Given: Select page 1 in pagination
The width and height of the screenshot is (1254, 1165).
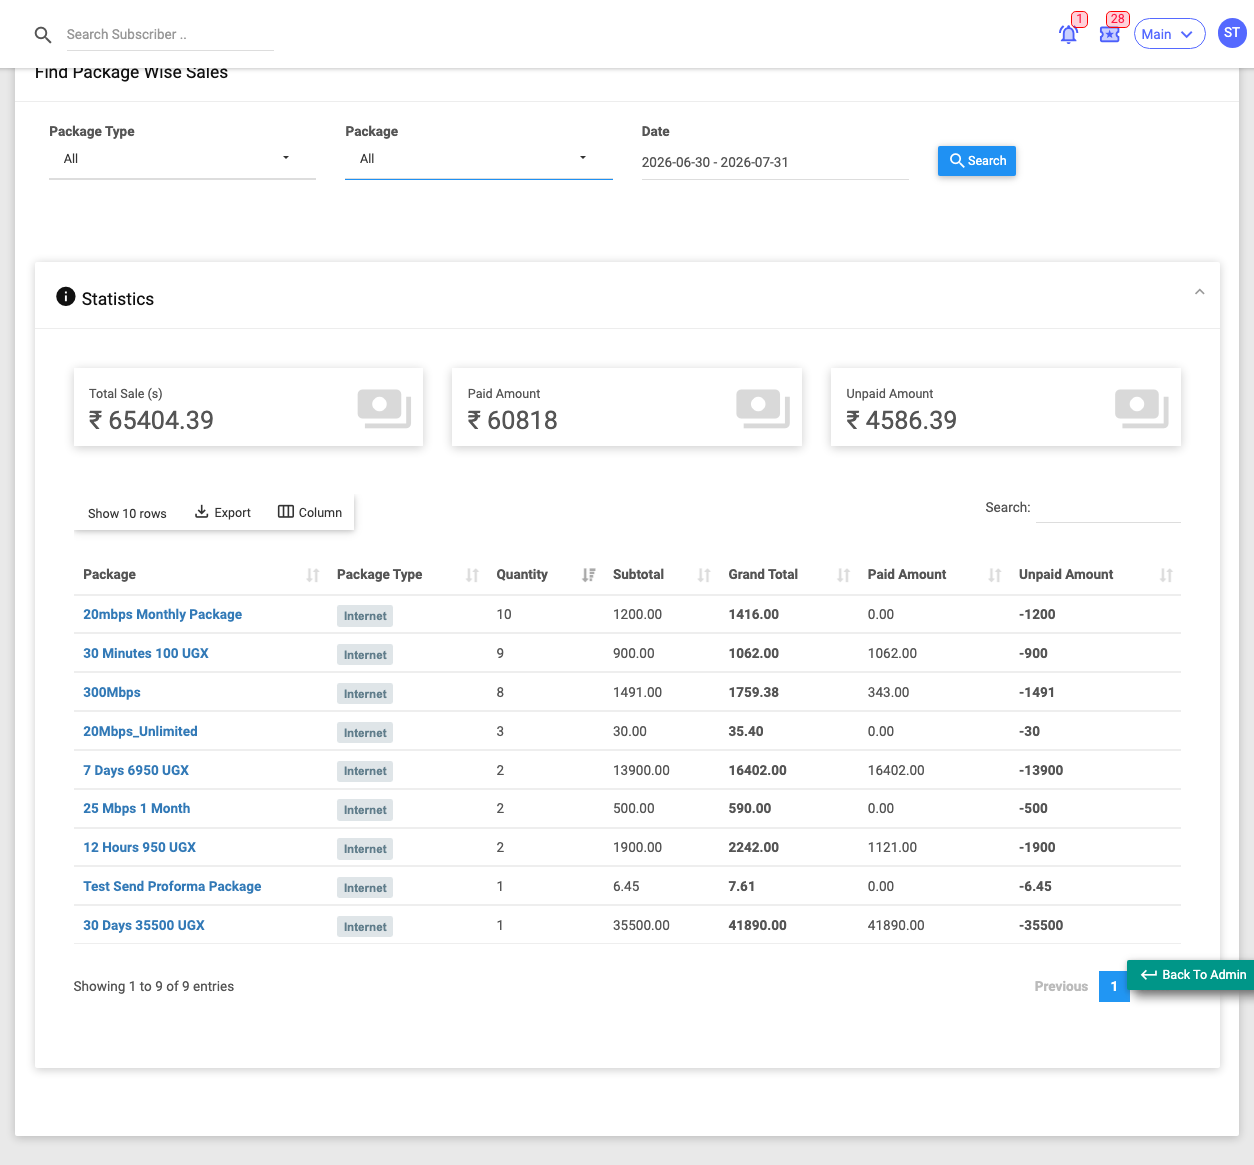Looking at the screenshot, I should point(1114,986).
